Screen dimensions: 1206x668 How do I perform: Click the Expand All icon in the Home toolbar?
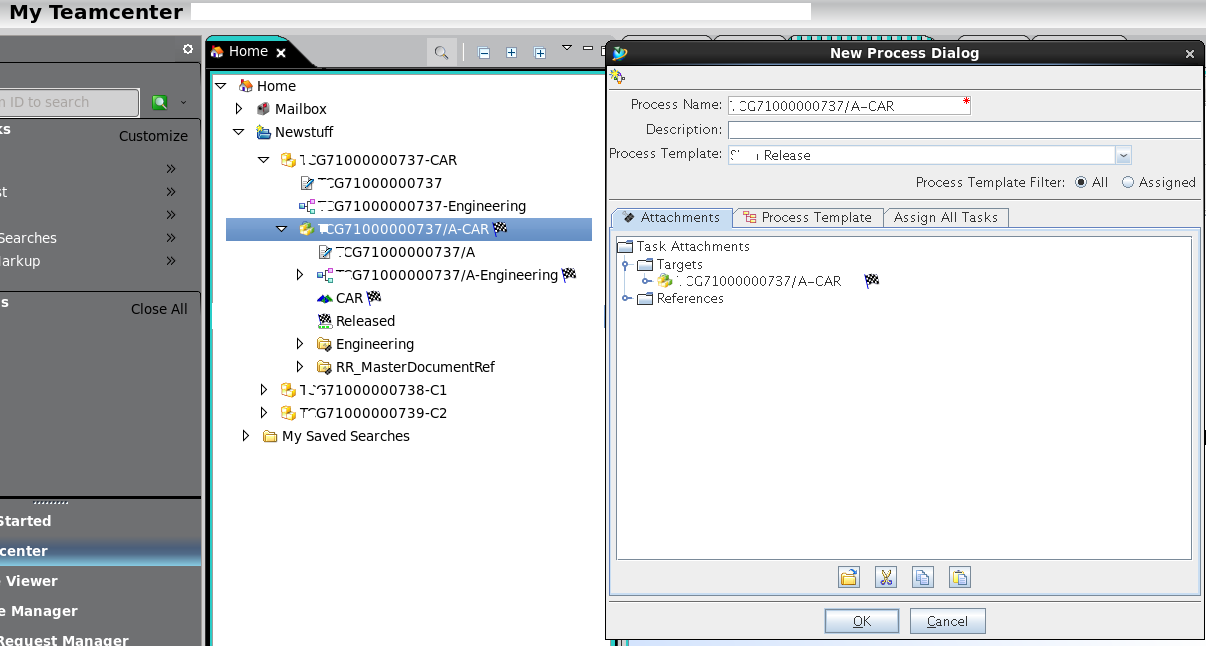(x=538, y=51)
